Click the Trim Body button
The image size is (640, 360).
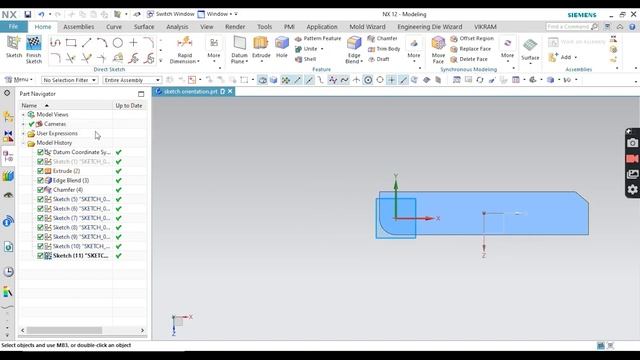[384, 49]
